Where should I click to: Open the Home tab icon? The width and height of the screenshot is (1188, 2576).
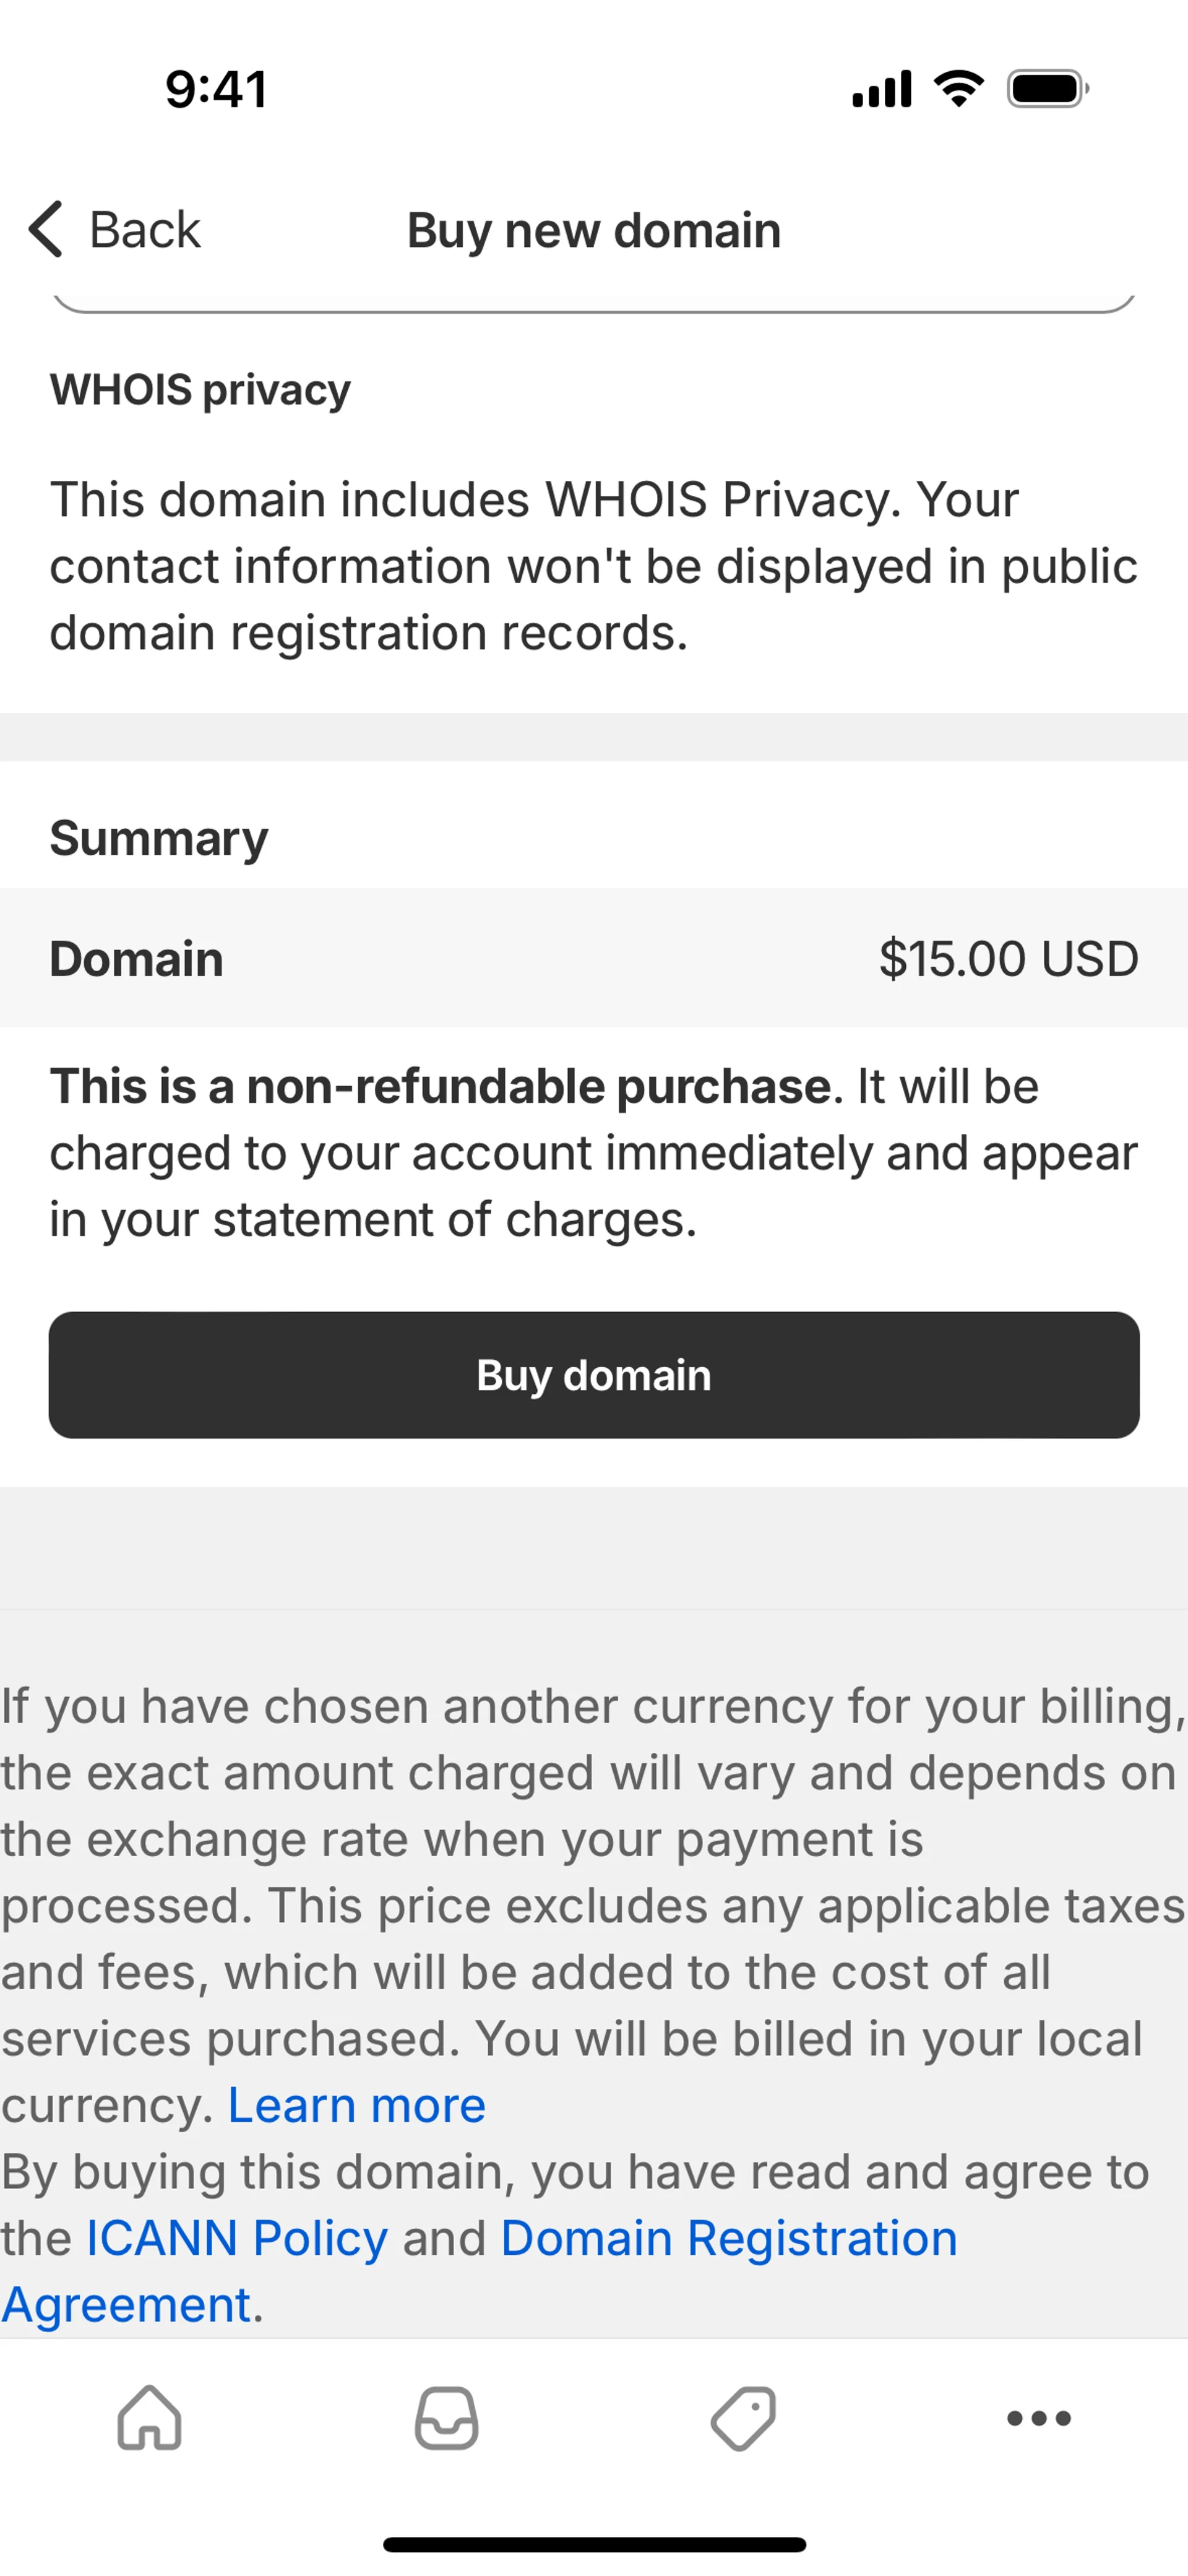pyautogui.click(x=150, y=2418)
